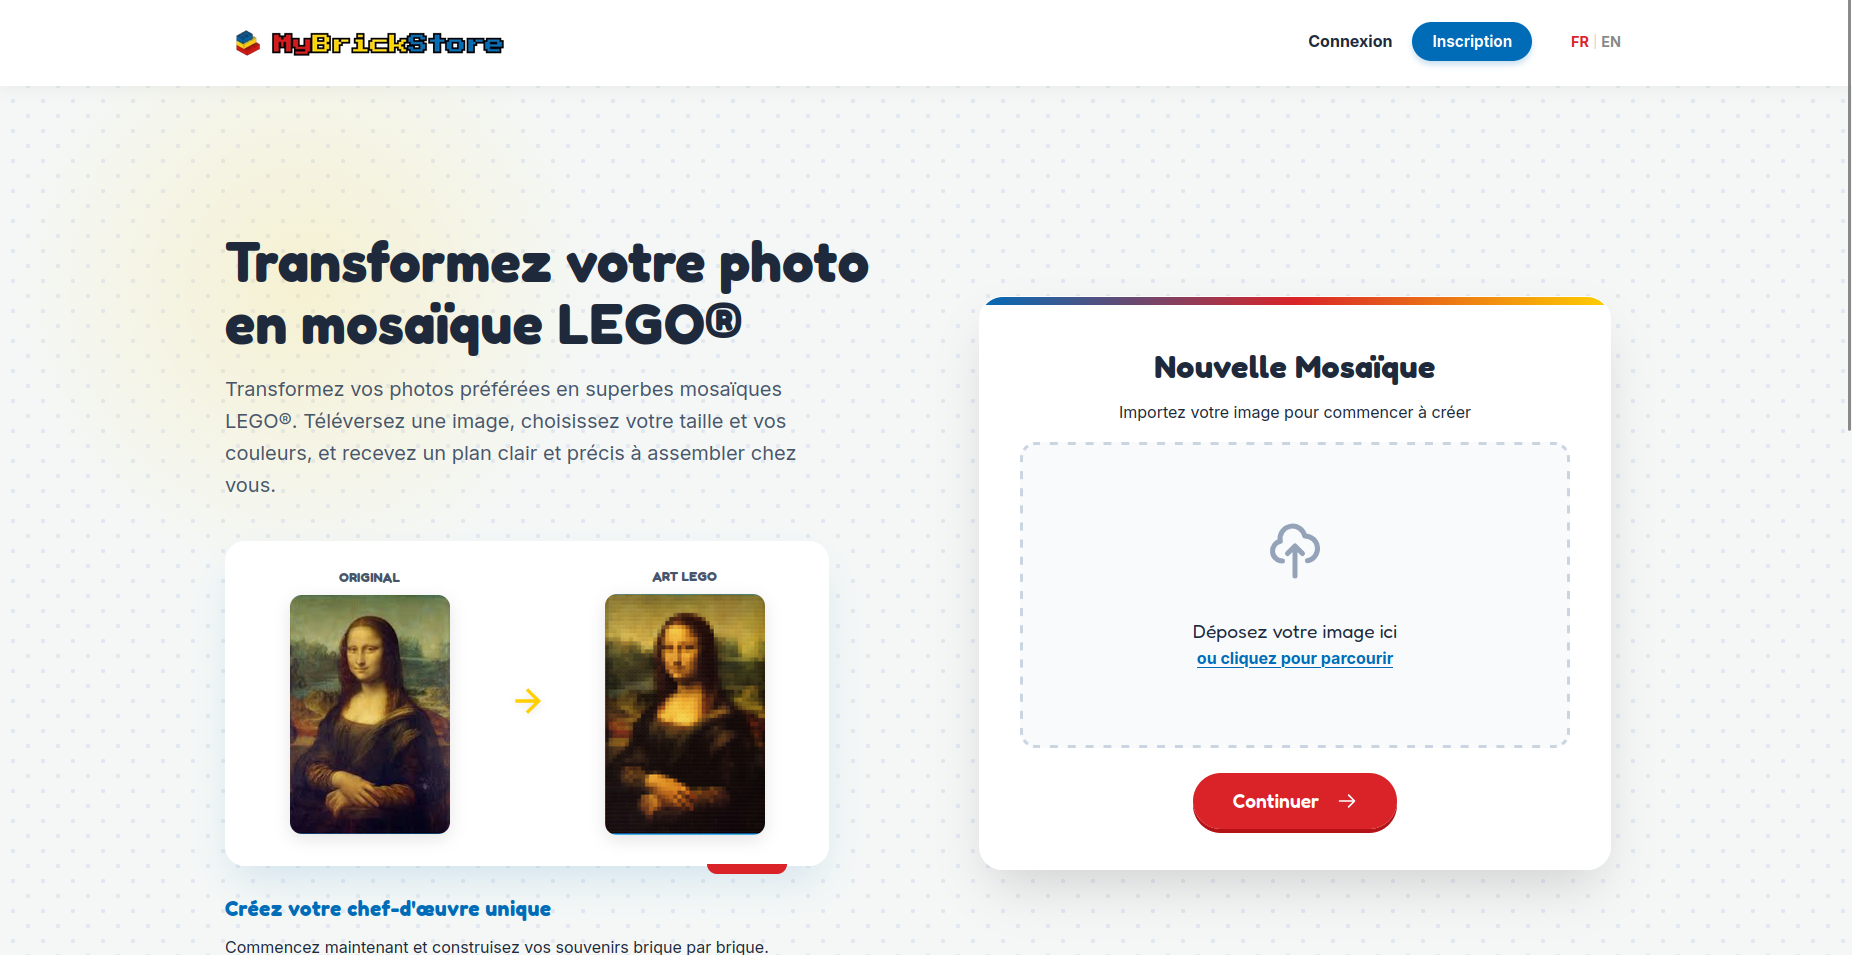
Task: Click the 'Créez votre chef-d'œuvre unique' heading
Action: pyautogui.click(x=388, y=909)
